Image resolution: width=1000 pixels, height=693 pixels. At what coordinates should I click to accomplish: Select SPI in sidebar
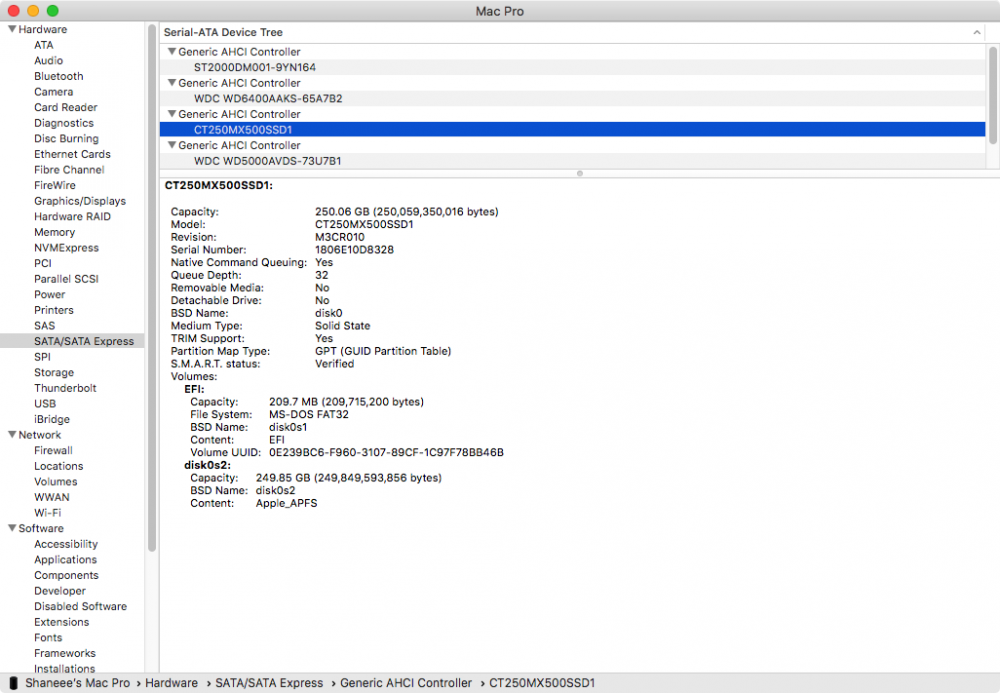coord(42,357)
